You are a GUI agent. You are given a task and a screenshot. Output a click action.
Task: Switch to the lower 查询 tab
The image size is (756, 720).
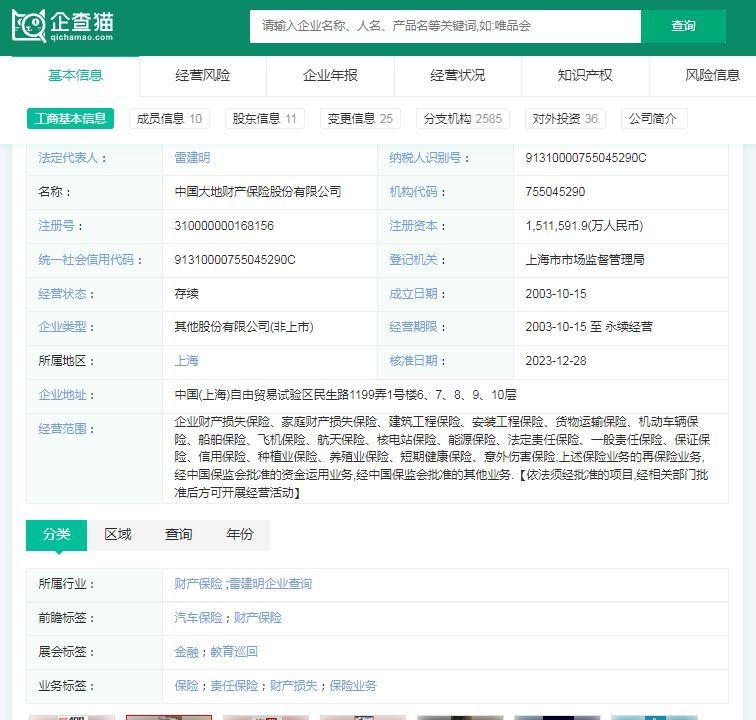tap(178, 534)
